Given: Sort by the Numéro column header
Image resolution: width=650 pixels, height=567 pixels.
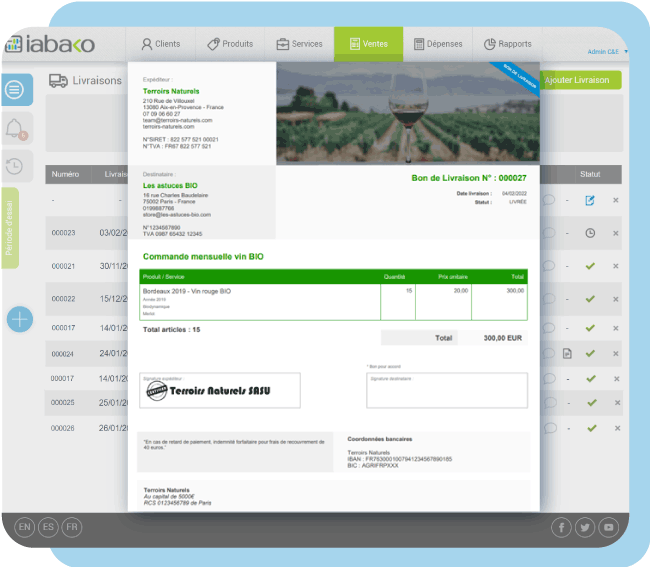Looking at the screenshot, I should (65, 174).
